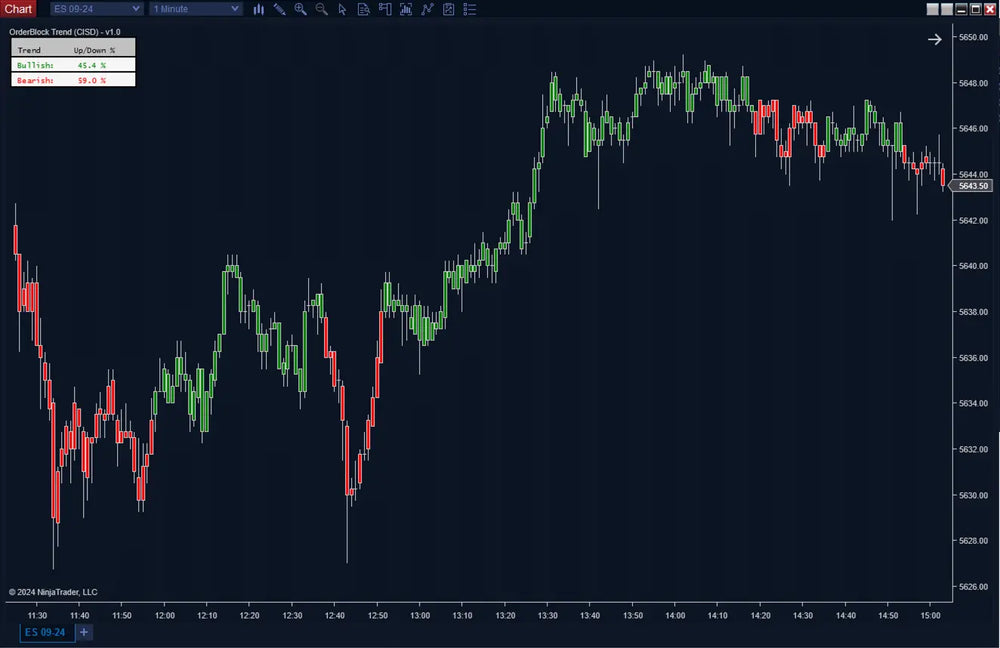The image size is (1000, 648).
Task: Click the zoom out magnifier tool
Action: [x=321, y=9]
